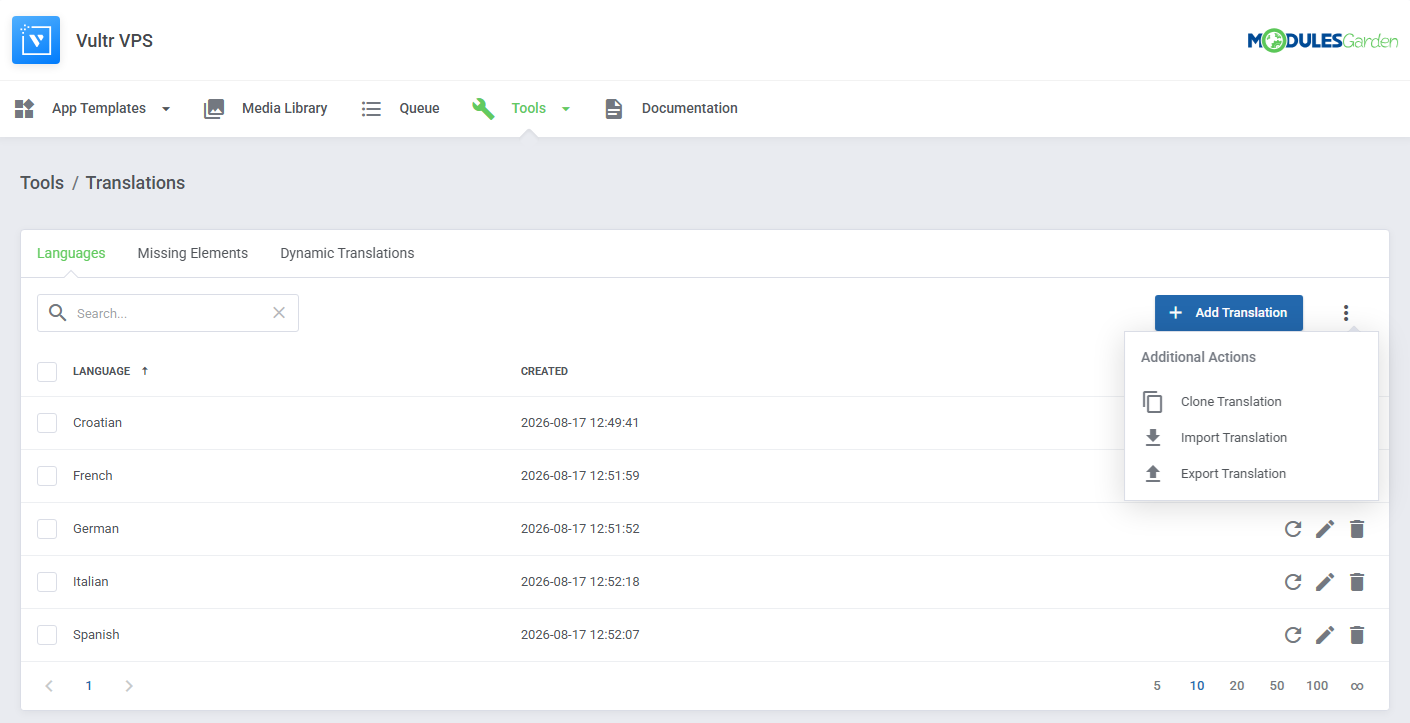The width and height of the screenshot is (1410, 723).
Task: Check the Croatian row checkbox
Action: click(x=47, y=423)
